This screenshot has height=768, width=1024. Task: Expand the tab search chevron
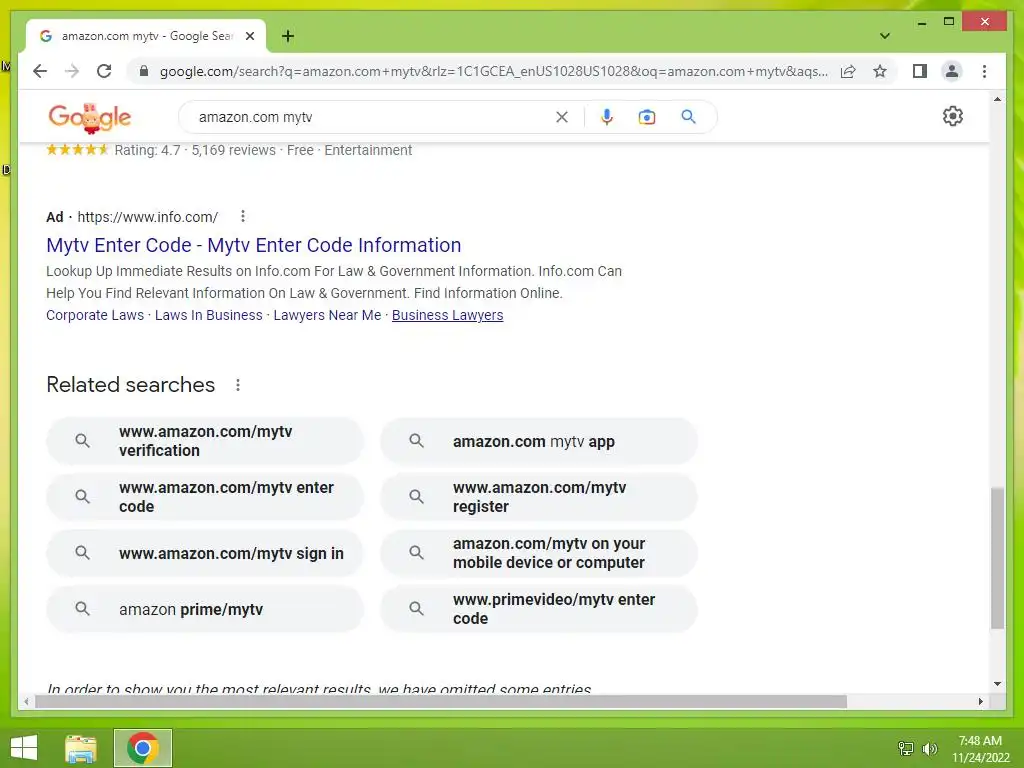click(x=884, y=36)
